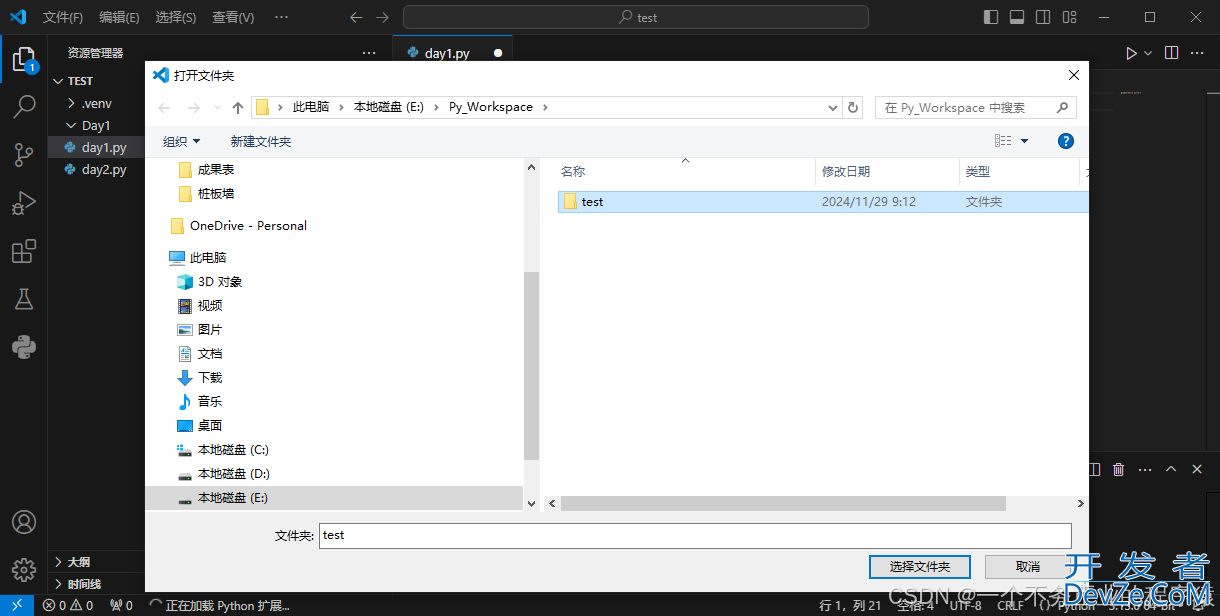Go back in VS Code navigation
This screenshot has width=1220, height=616.
pyautogui.click(x=356, y=17)
